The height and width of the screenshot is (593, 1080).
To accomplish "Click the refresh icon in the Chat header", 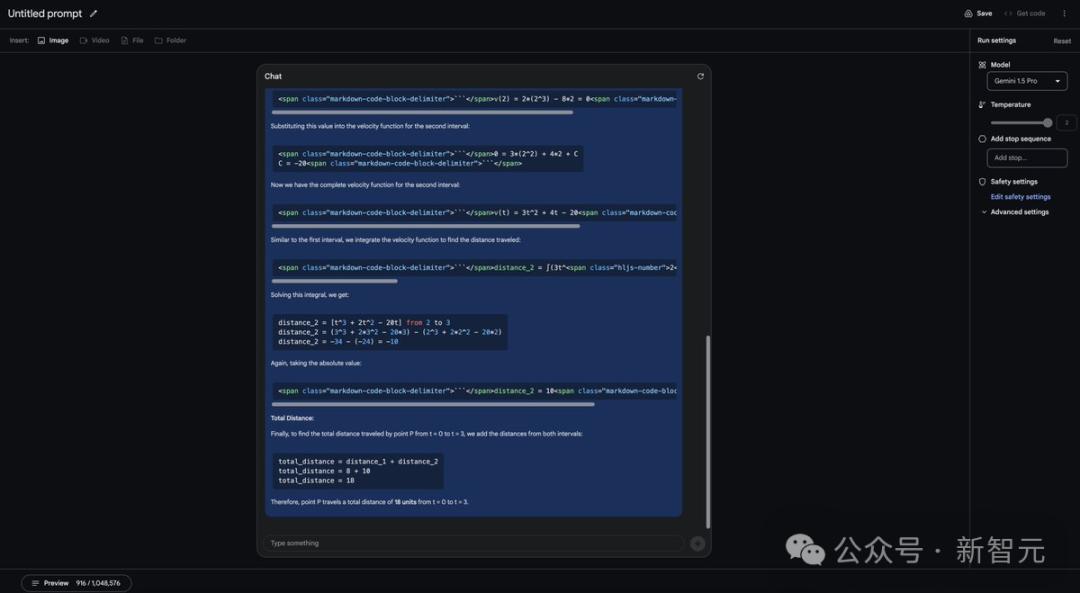I will (700, 76).
